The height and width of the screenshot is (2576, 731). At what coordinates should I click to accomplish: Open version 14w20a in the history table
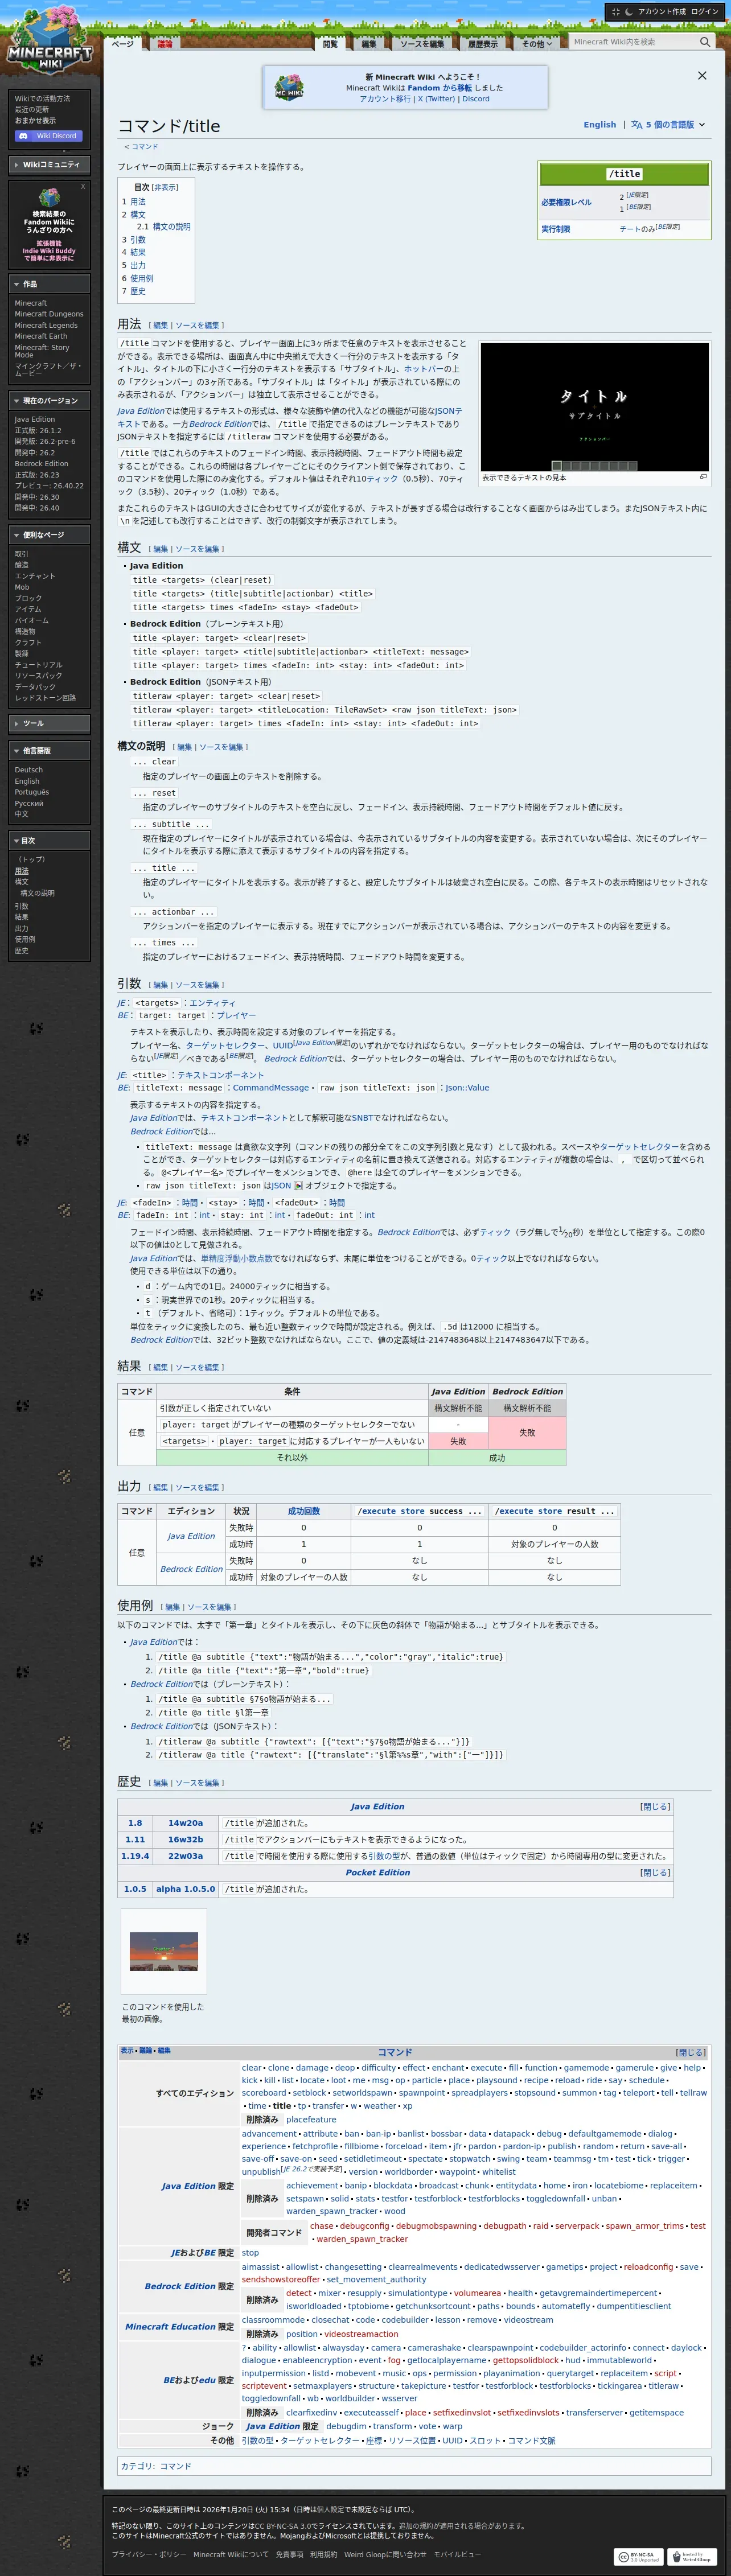click(185, 1823)
